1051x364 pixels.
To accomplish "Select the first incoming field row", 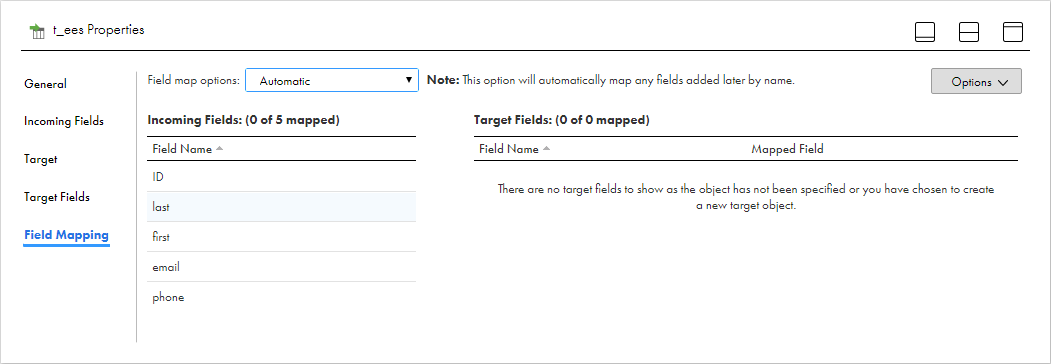I will 282,237.
